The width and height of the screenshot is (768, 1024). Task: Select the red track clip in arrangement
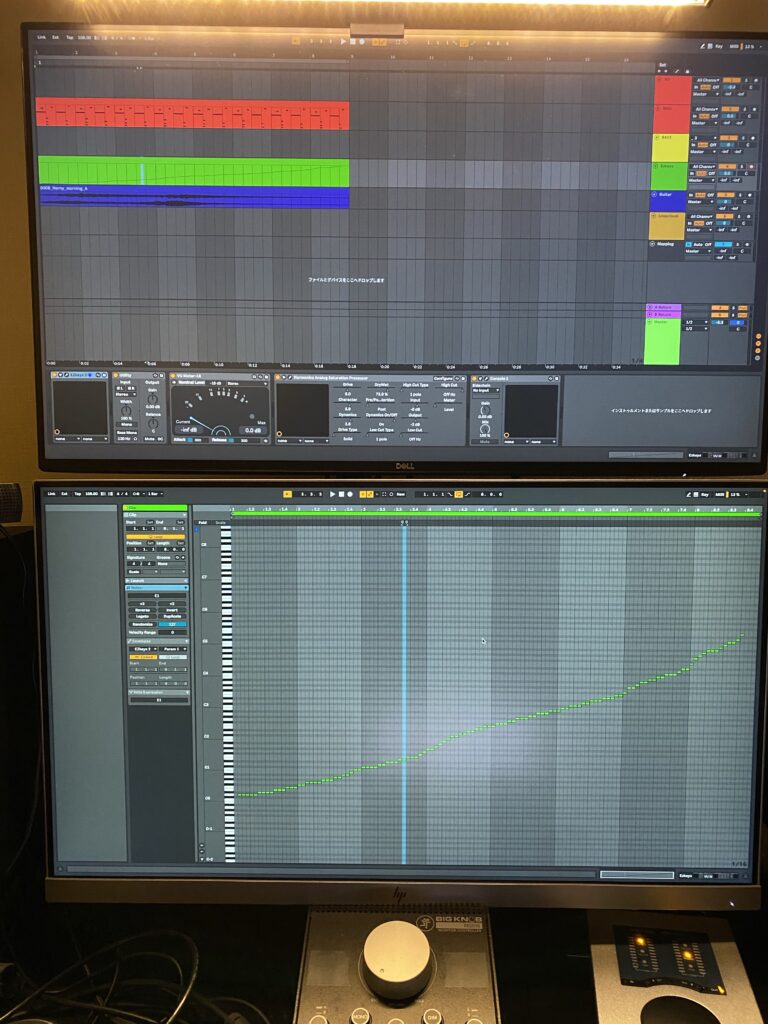pos(192,113)
